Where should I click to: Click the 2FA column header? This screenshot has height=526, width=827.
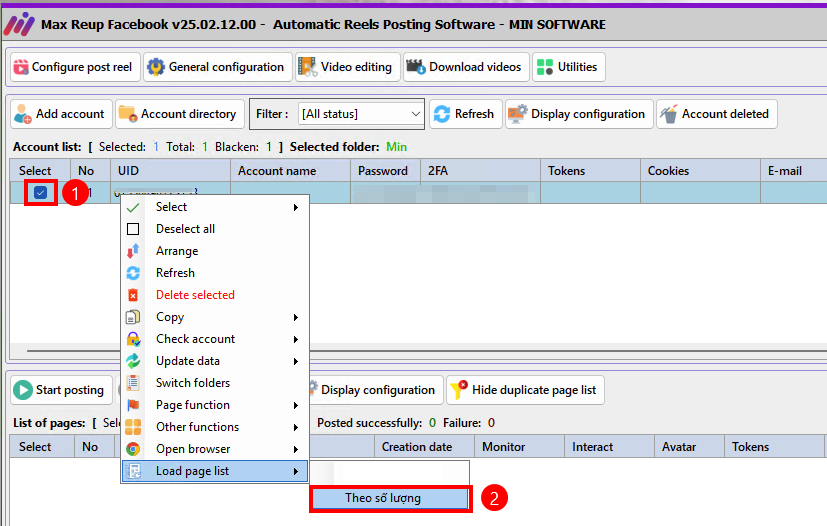[480, 171]
